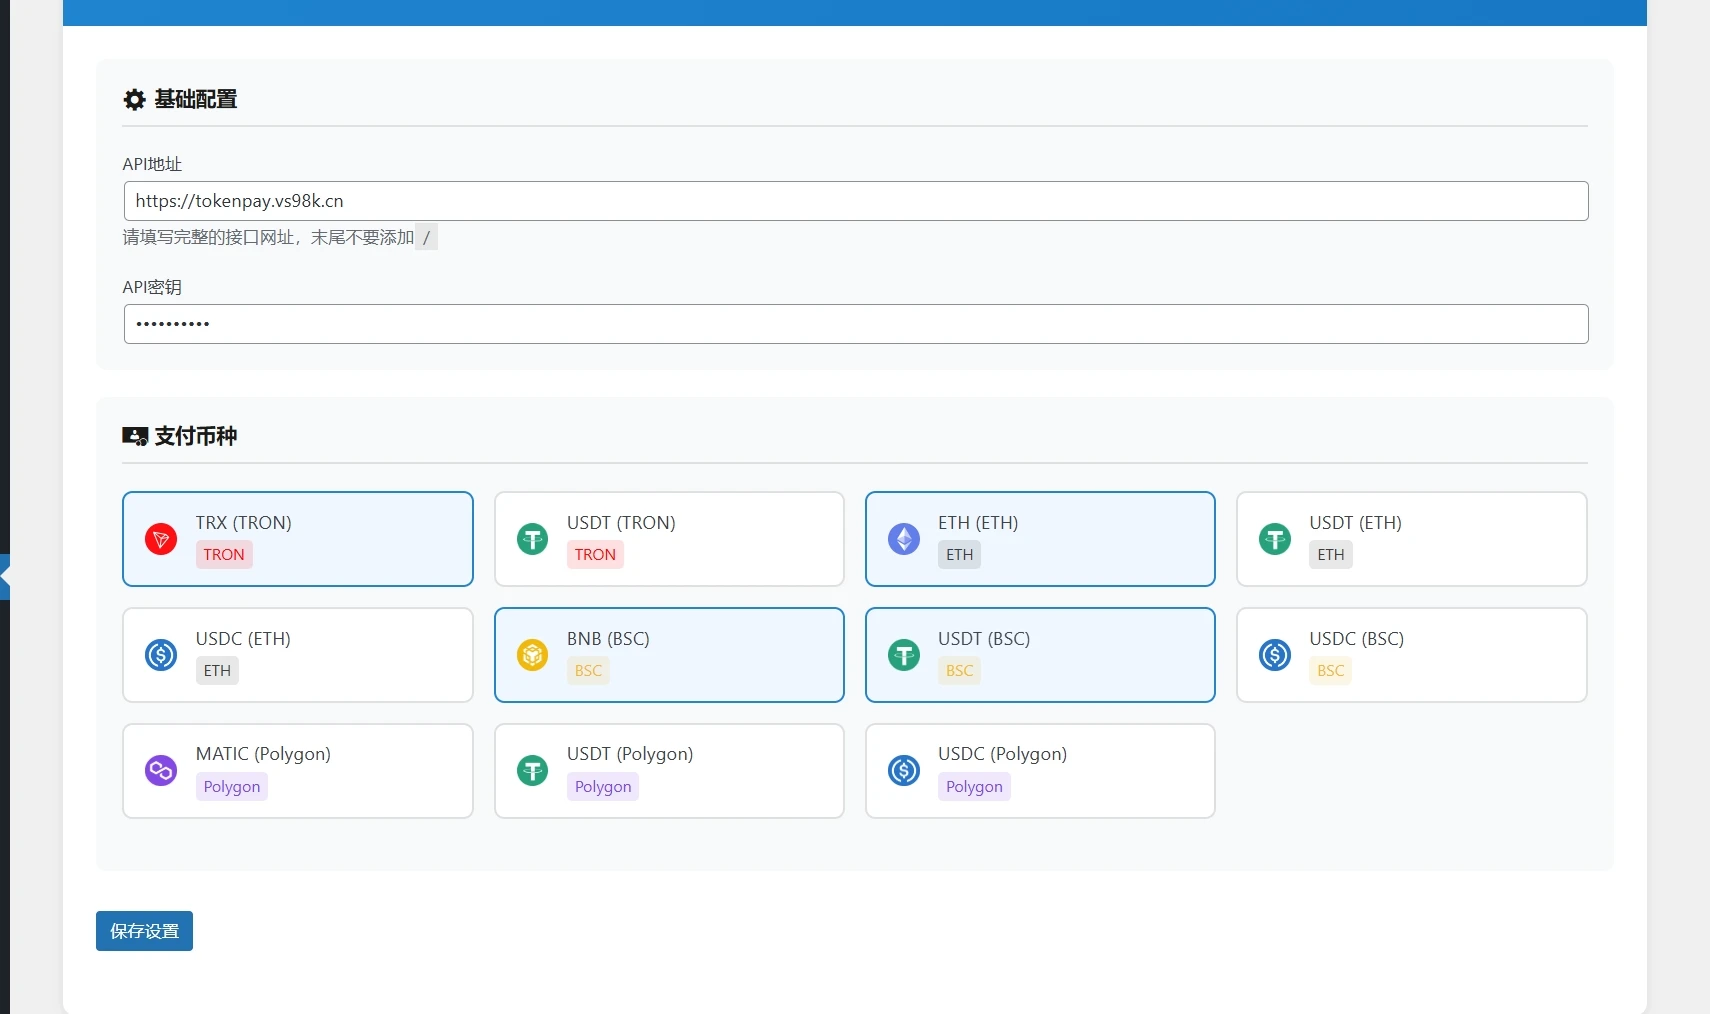Click the 保存设置 save settings button
The image size is (1710, 1014).
tap(144, 931)
